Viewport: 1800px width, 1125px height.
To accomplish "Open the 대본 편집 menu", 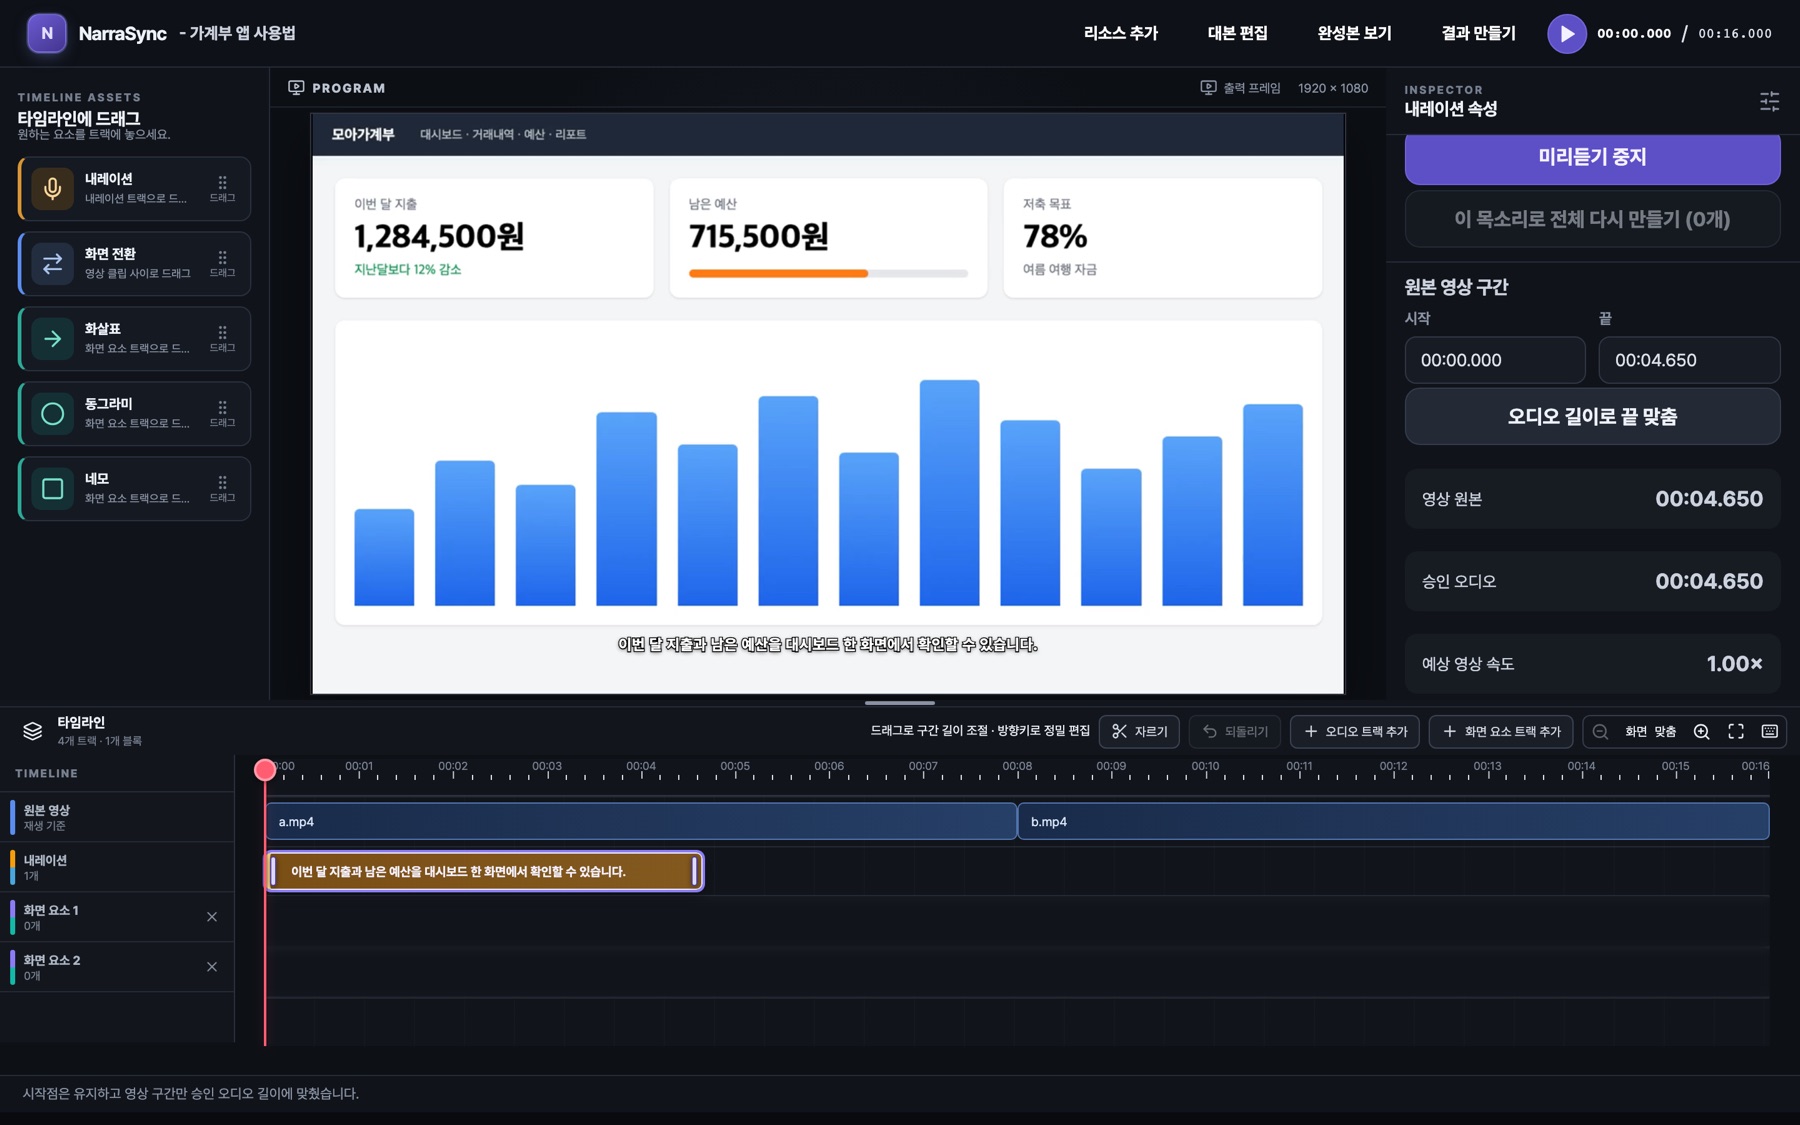I will click(1237, 33).
